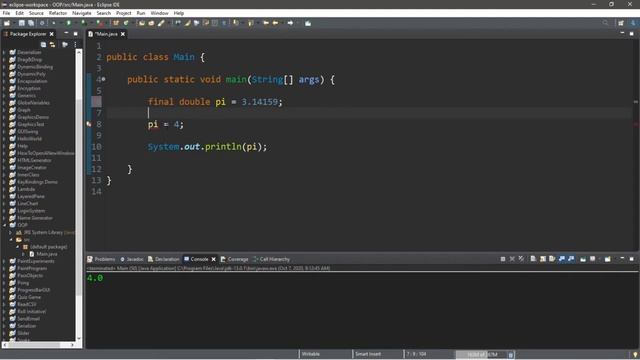Viewport: 640px width, 360px height.
Task: Click the error marker on line 8
Action: click(x=89, y=124)
